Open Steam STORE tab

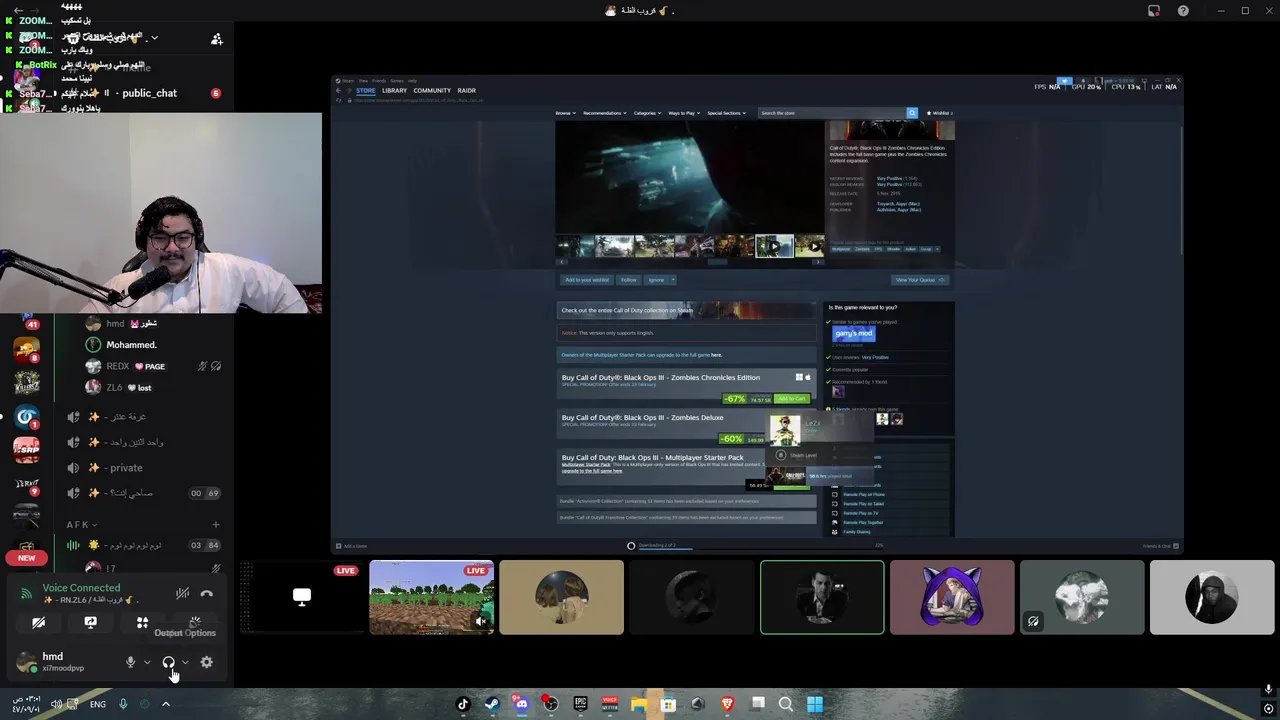point(366,91)
